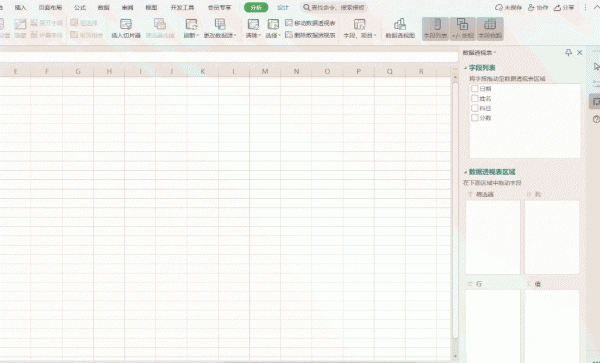Screen dimensions: 600x363
Task: Click the formula bar input
Action: [229, 57]
